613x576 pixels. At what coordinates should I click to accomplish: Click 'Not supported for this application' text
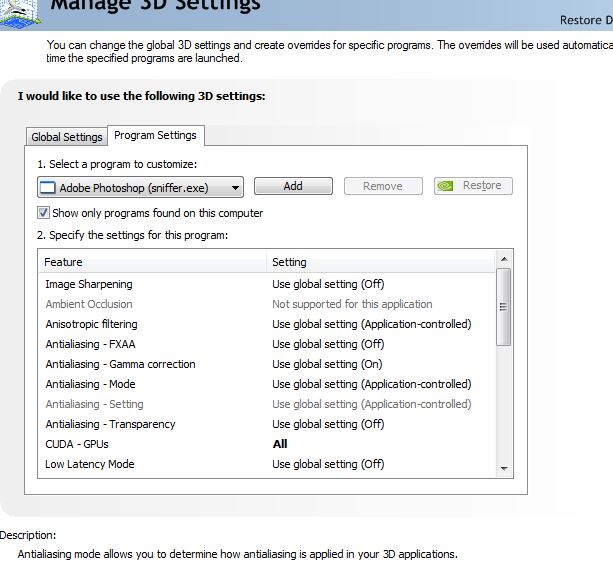[x=352, y=304]
